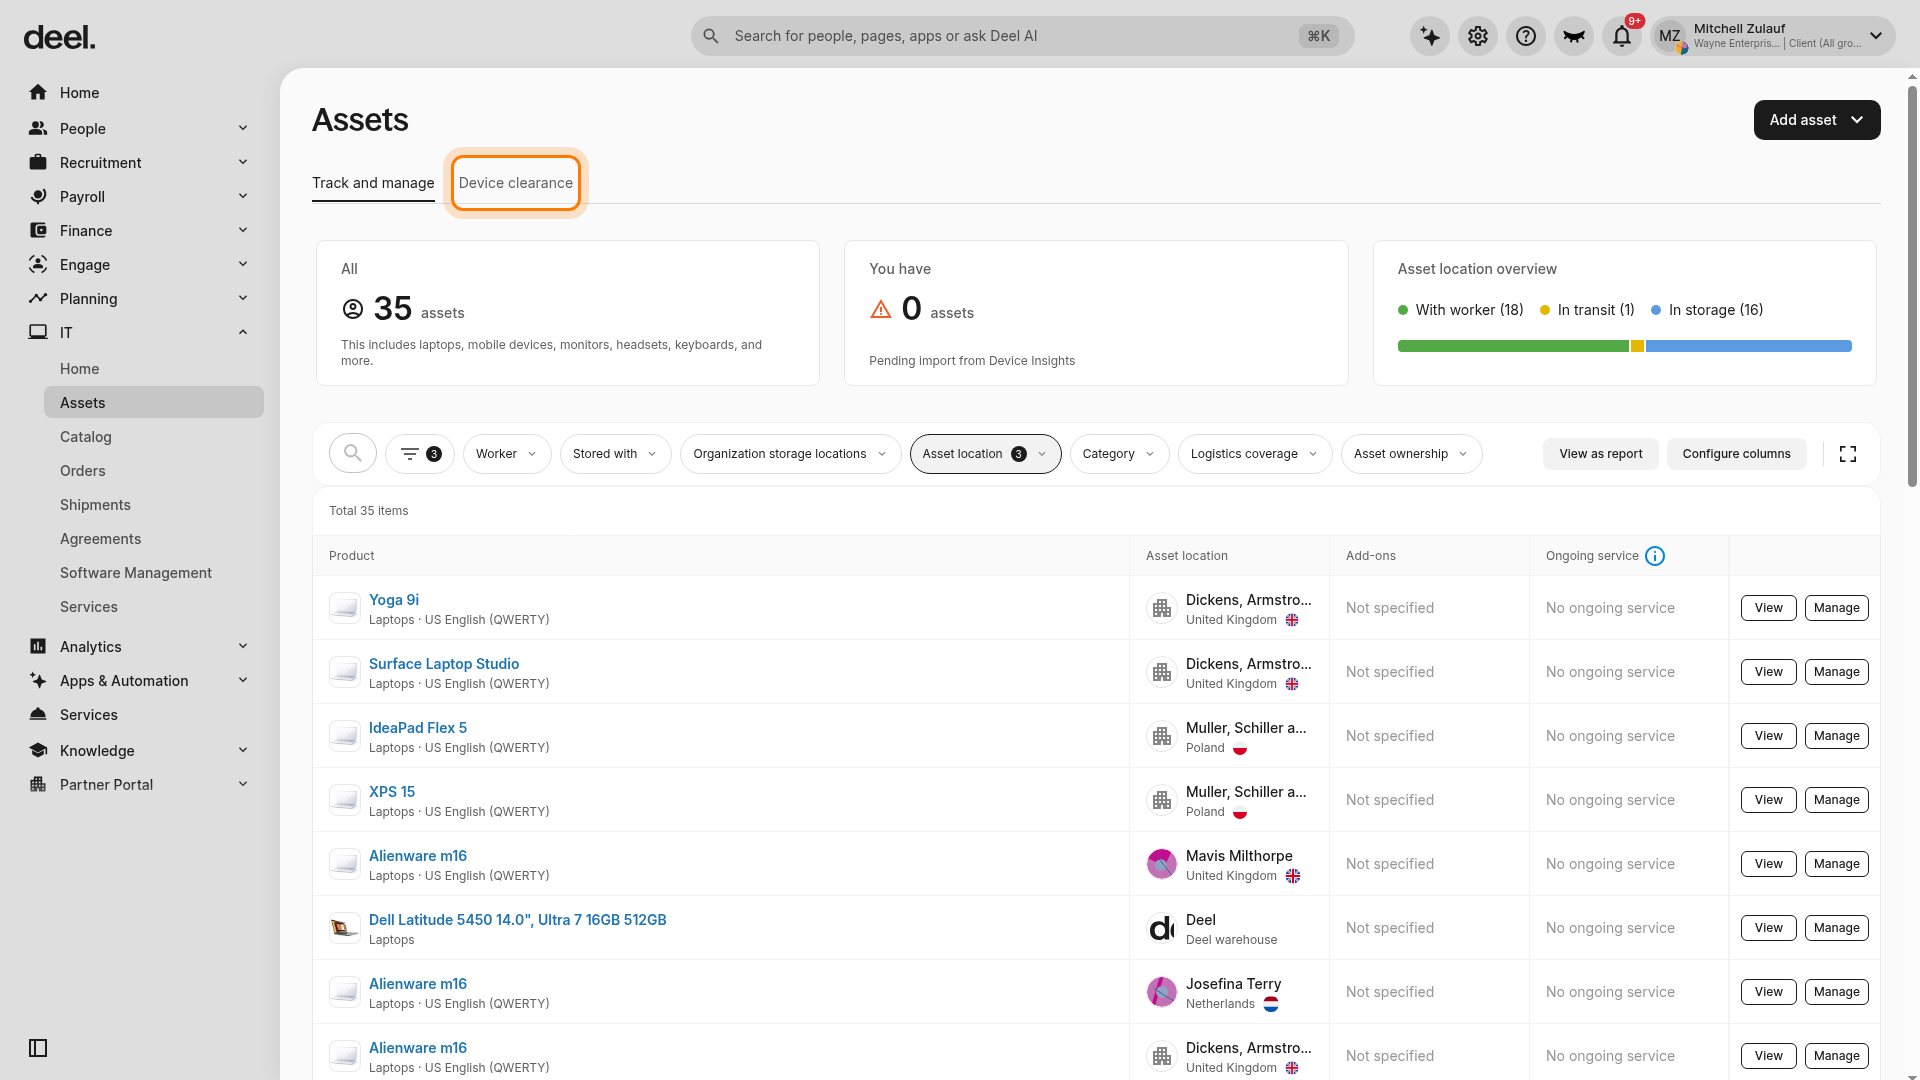Open Organization storage locations dropdown
The image size is (1920, 1080).
(x=790, y=454)
